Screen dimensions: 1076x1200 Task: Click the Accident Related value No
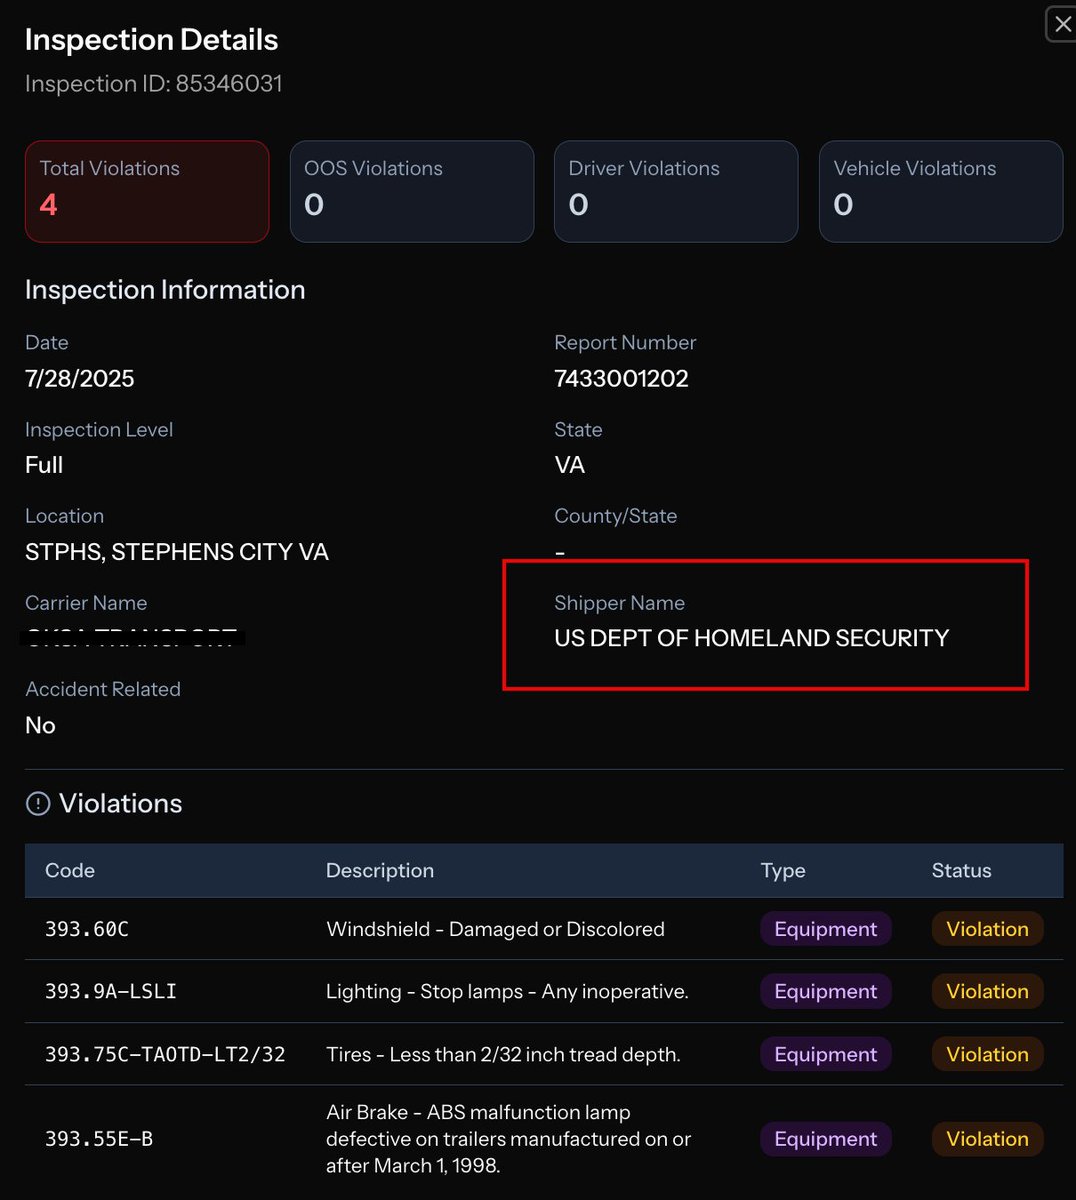(40, 725)
